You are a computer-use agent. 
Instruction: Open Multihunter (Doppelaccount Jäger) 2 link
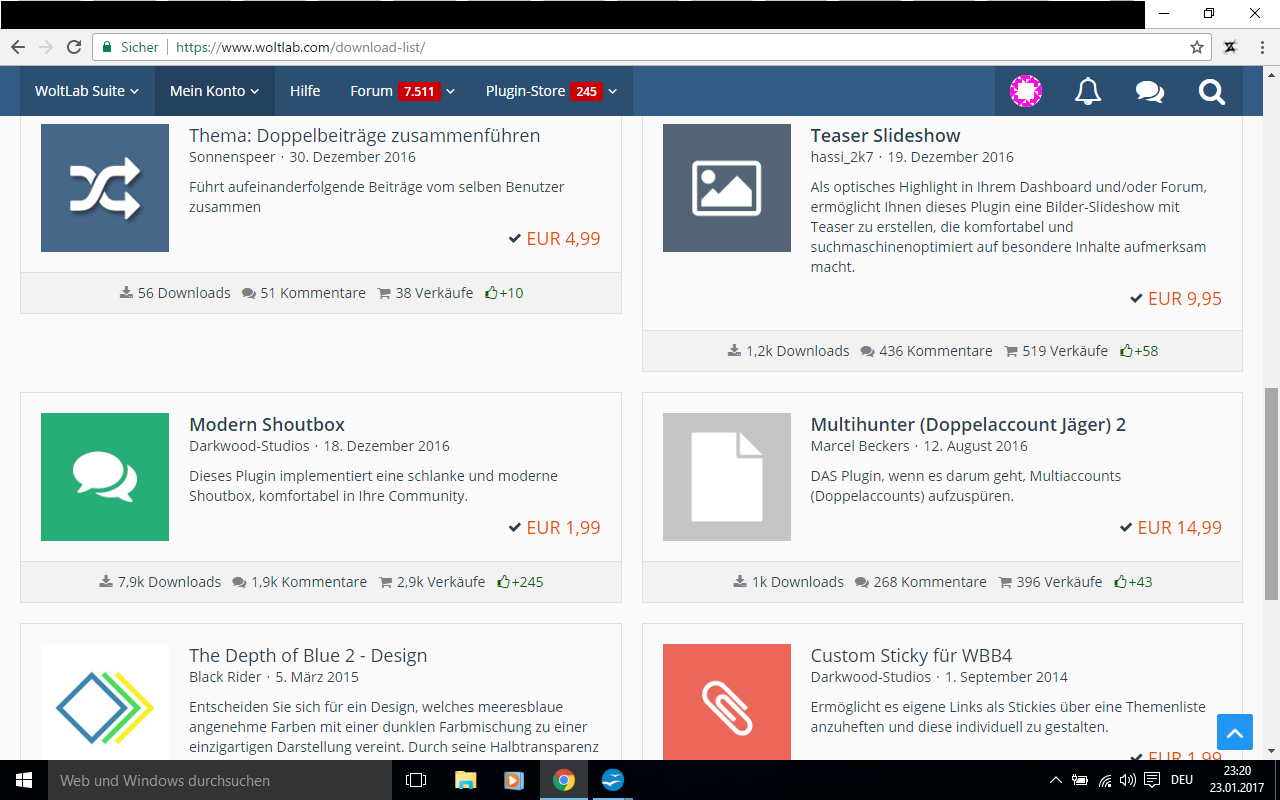pyautogui.click(x=967, y=425)
